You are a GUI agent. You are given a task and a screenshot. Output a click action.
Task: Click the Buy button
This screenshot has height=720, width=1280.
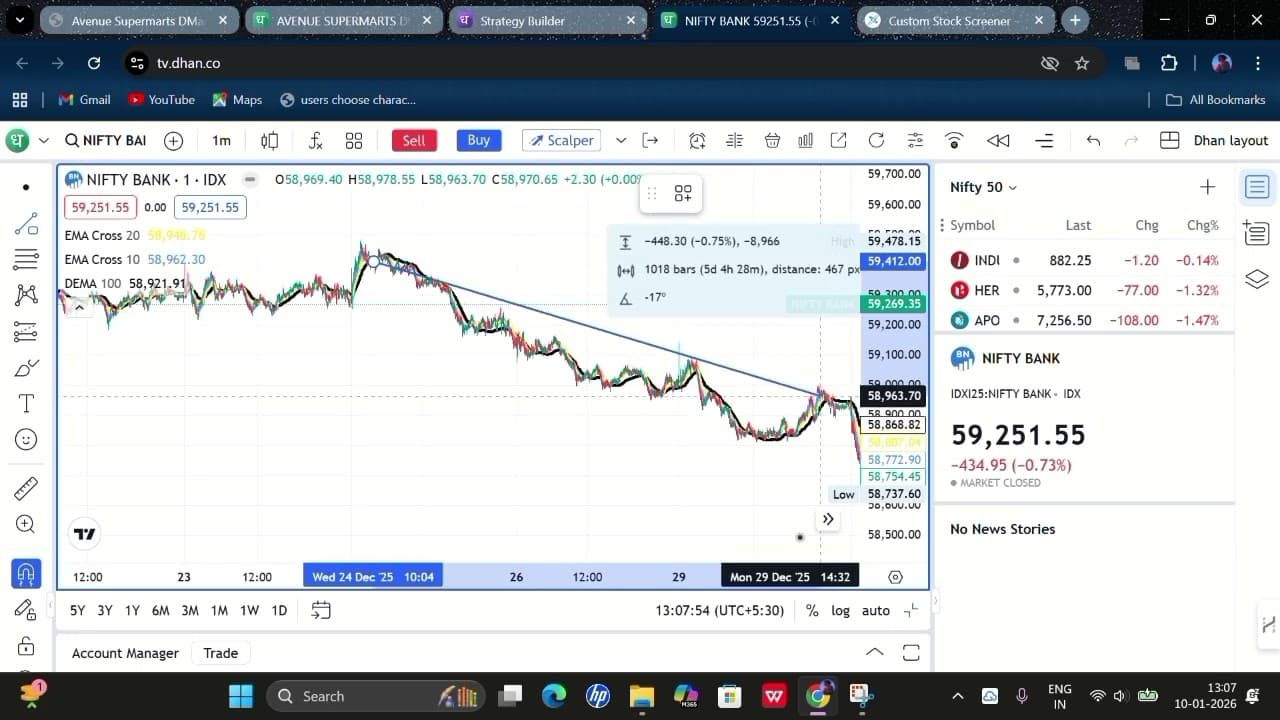tap(479, 141)
